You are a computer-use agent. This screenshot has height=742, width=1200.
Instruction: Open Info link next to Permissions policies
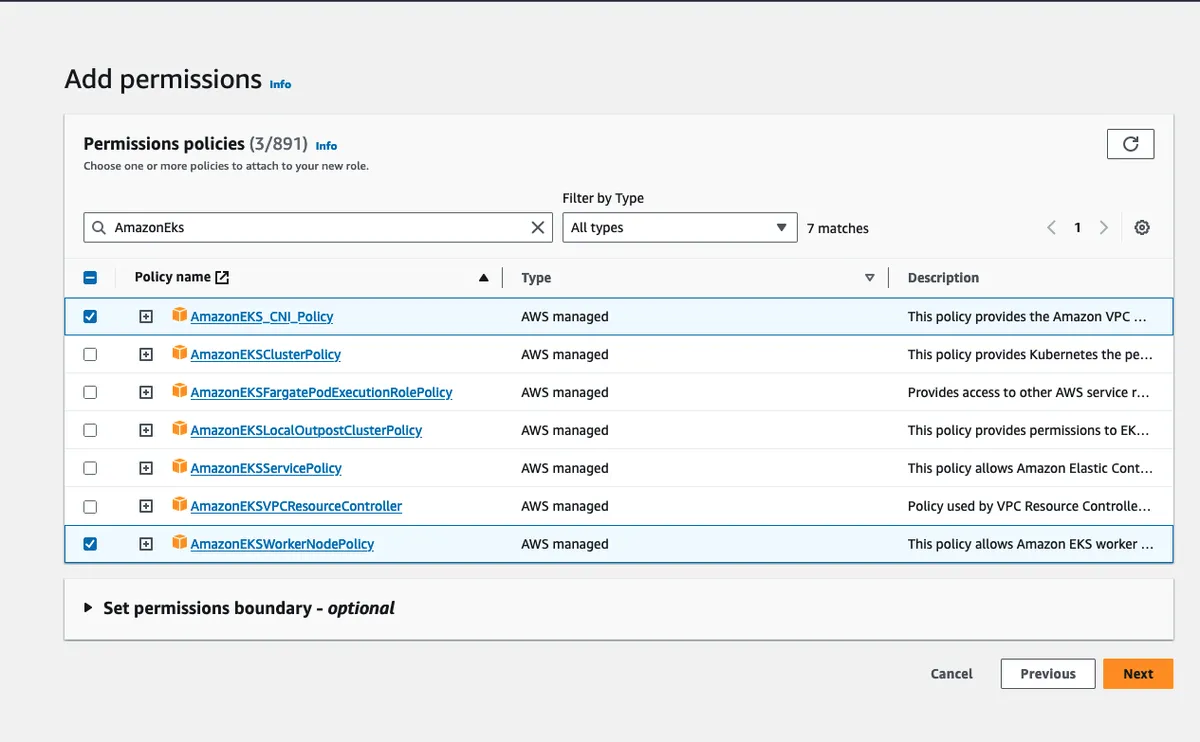click(x=326, y=145)
